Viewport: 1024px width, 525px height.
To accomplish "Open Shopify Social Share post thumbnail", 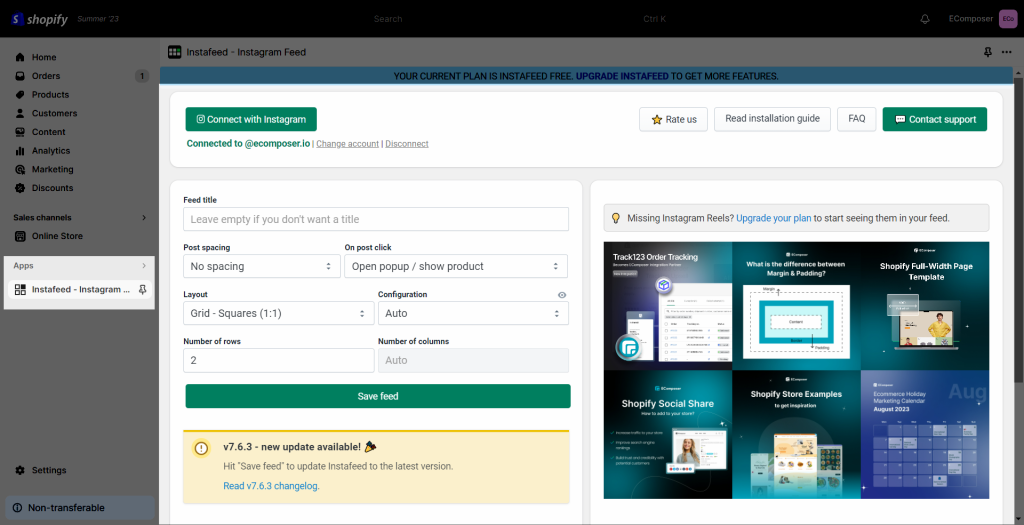I will [x=668, y=435].
